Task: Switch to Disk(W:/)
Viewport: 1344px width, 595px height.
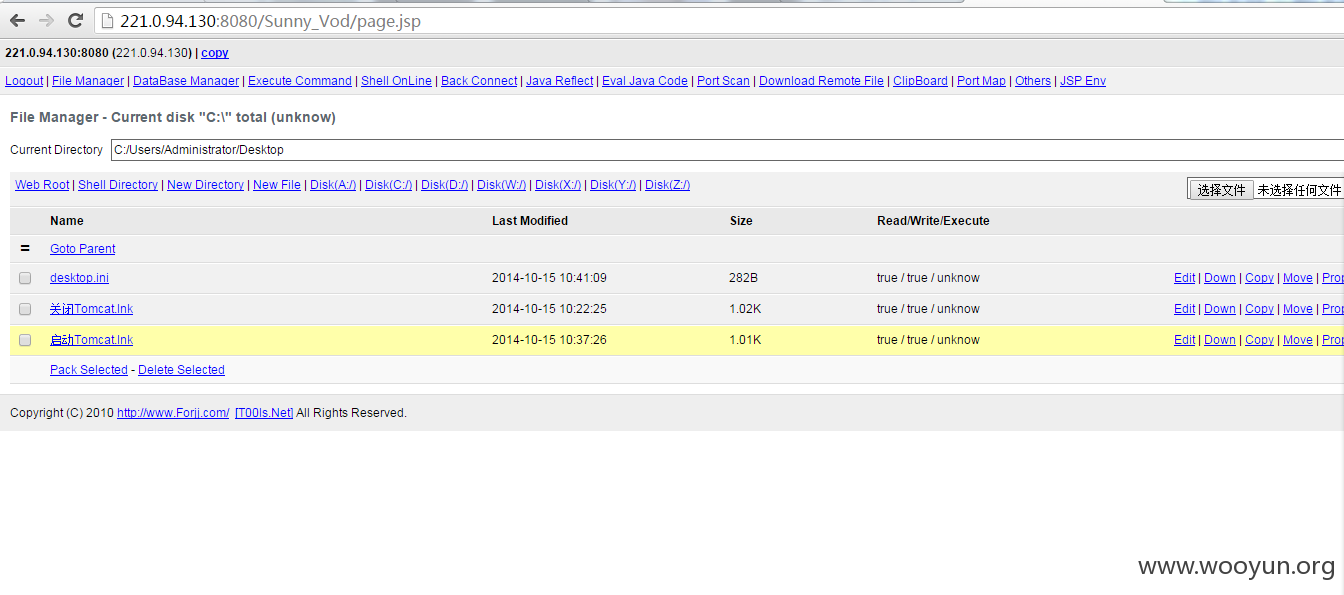Action: [x=501, y=185]
